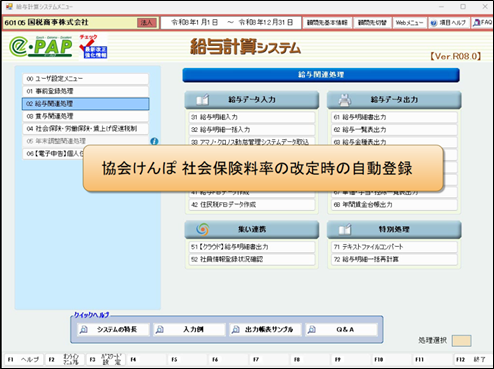Select 03 賞与関連処理

coord(85,116)
